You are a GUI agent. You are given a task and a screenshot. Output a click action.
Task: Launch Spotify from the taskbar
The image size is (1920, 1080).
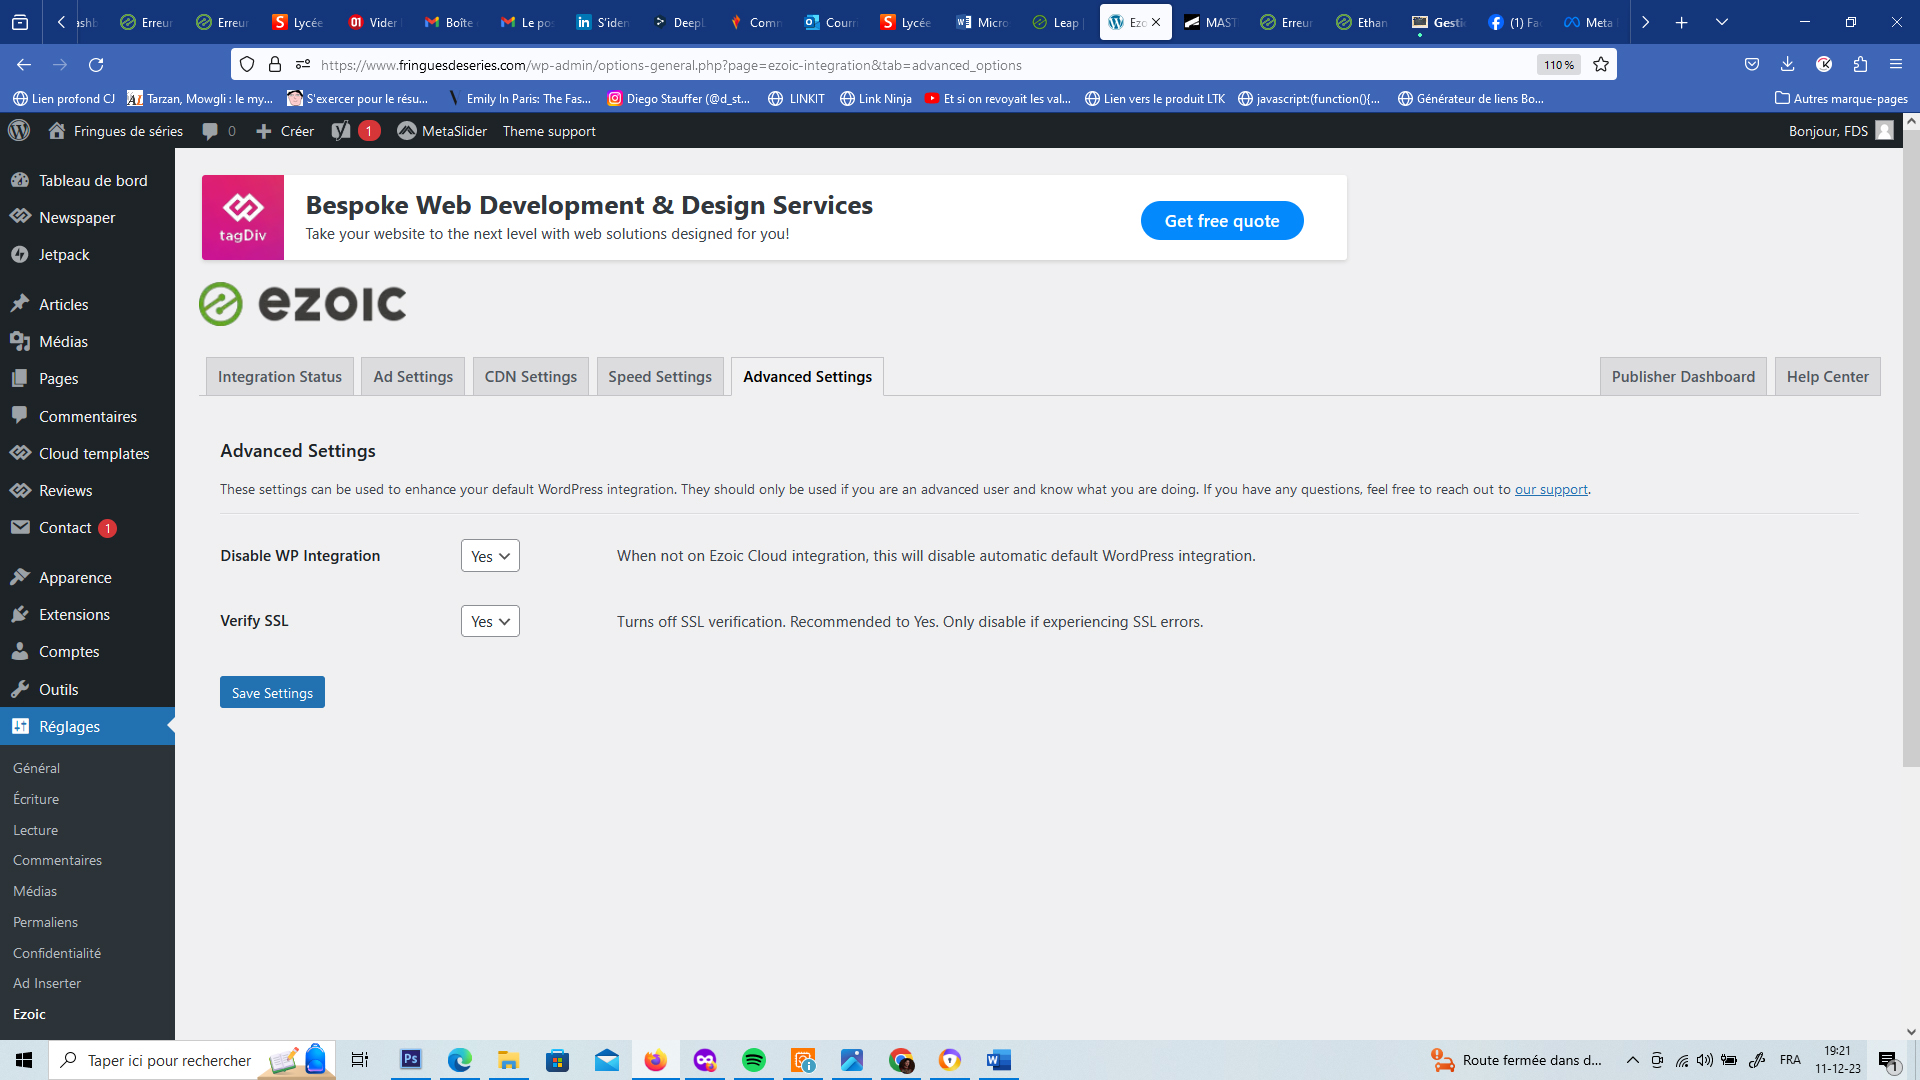(753, 1060)
